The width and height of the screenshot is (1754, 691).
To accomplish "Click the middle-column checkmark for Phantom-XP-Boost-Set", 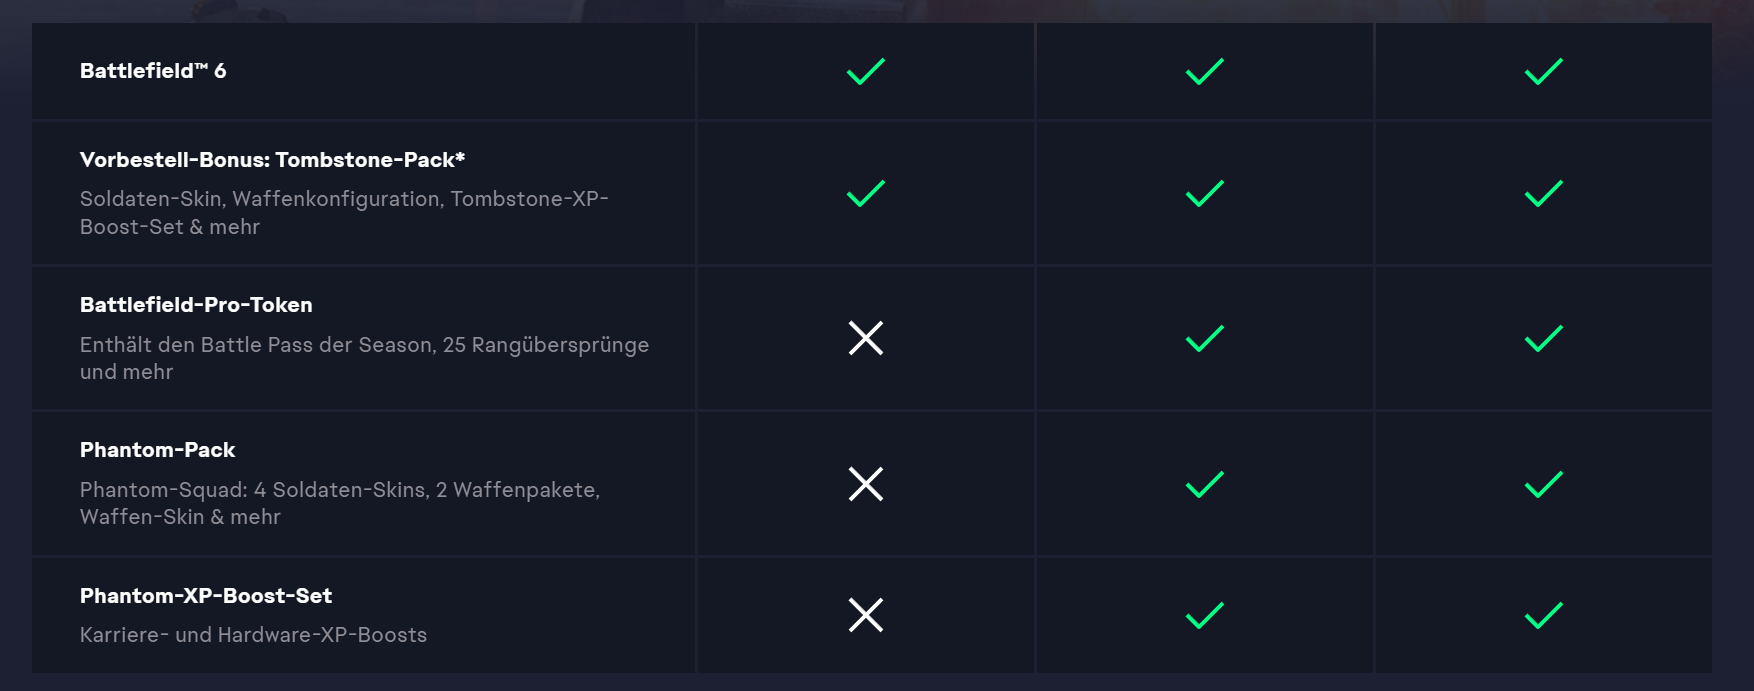I will (1204, 616).
